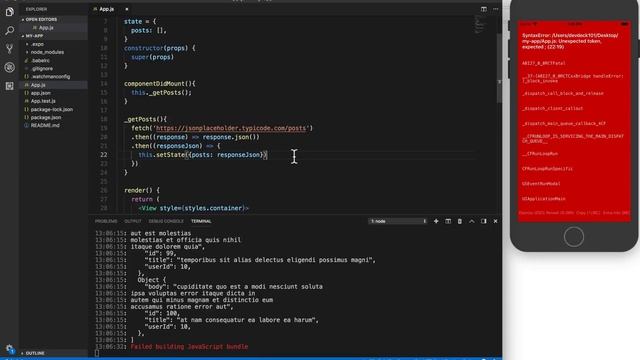Open the Debug view in activity bar

pyautogui.click(x=9, y=67)
